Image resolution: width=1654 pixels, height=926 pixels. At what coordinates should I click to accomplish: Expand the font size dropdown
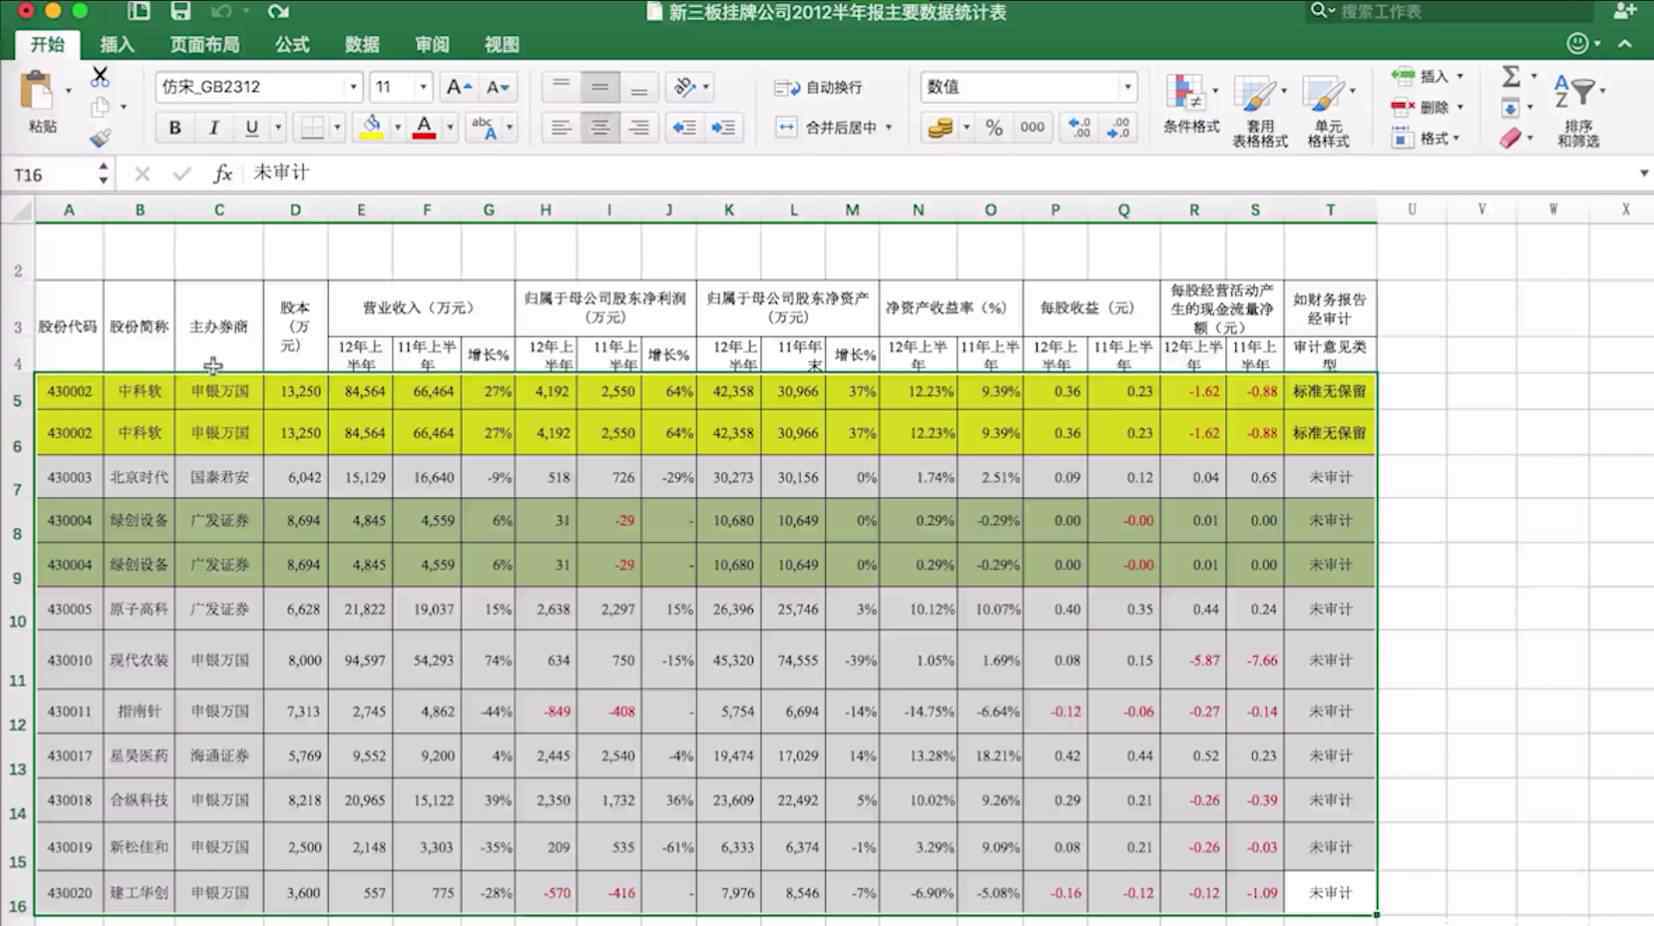click(423, 87)
